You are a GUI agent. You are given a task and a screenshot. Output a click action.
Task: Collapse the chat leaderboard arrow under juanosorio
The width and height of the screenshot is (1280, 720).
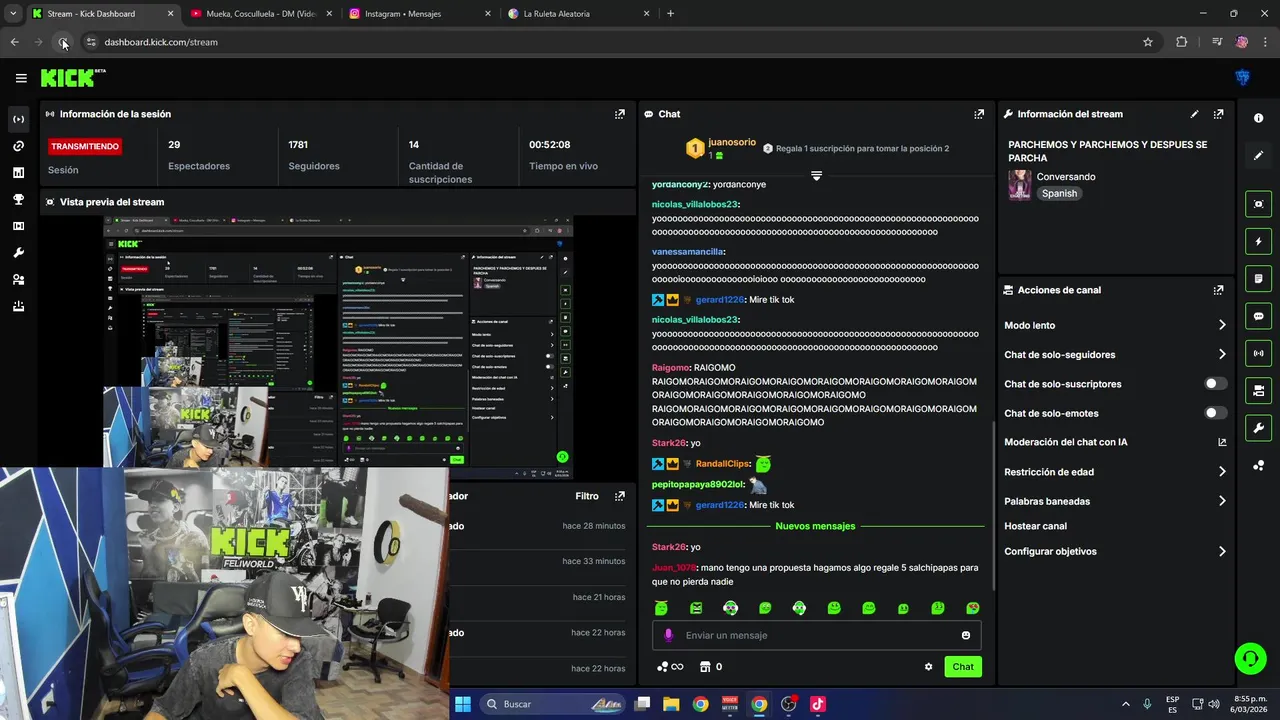tap(816, 176)
